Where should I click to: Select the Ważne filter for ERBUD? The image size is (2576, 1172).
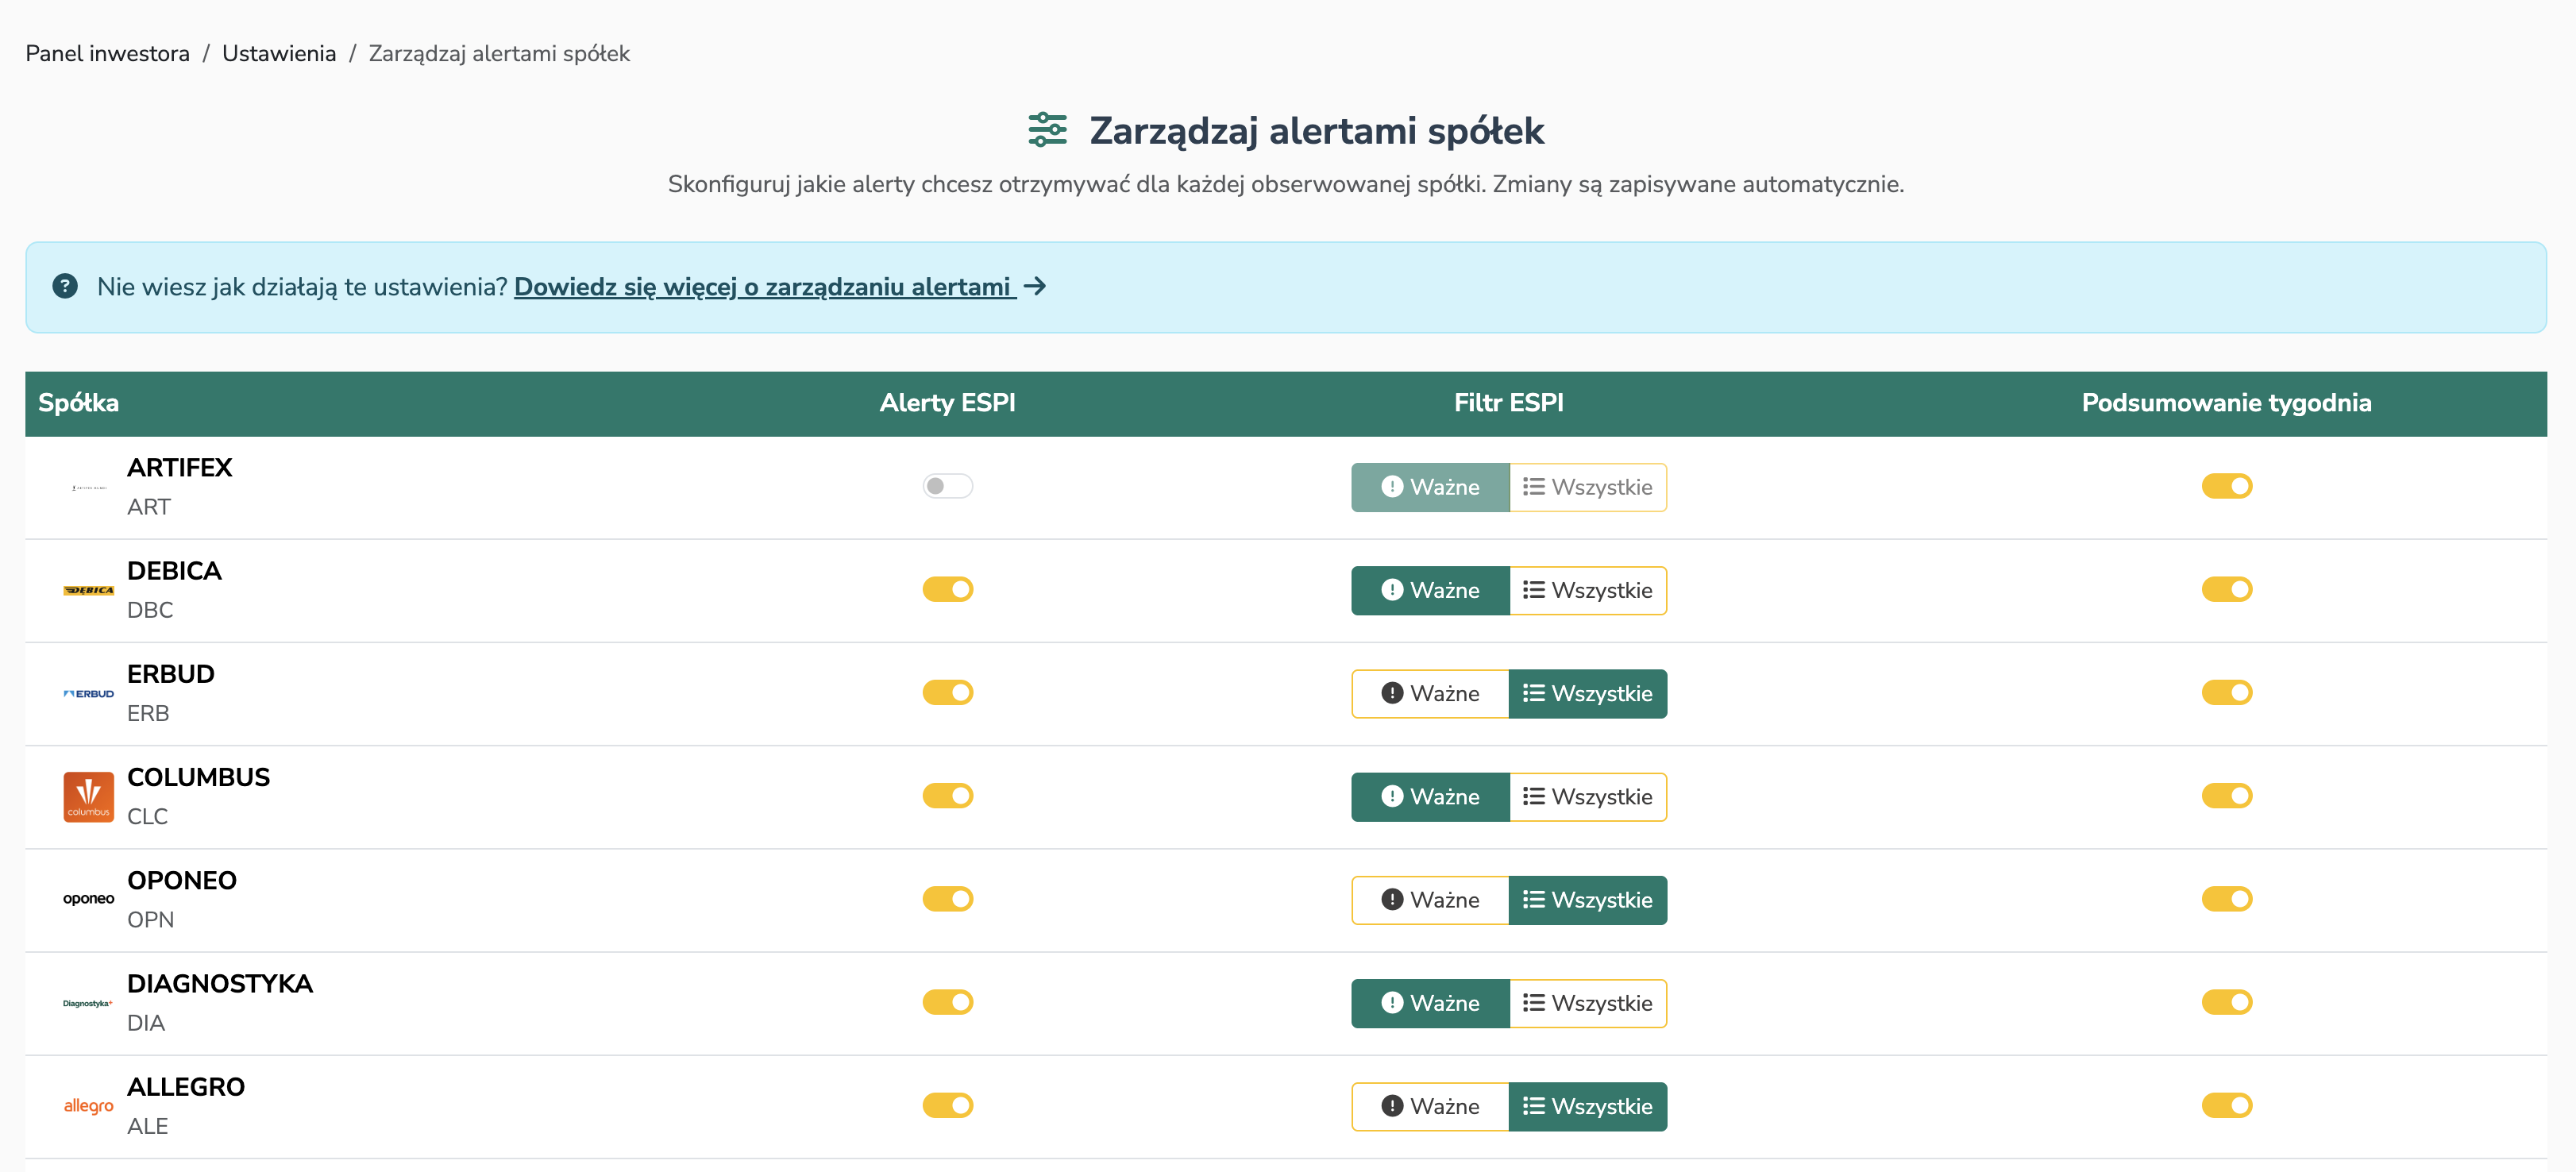point(1430,693)
